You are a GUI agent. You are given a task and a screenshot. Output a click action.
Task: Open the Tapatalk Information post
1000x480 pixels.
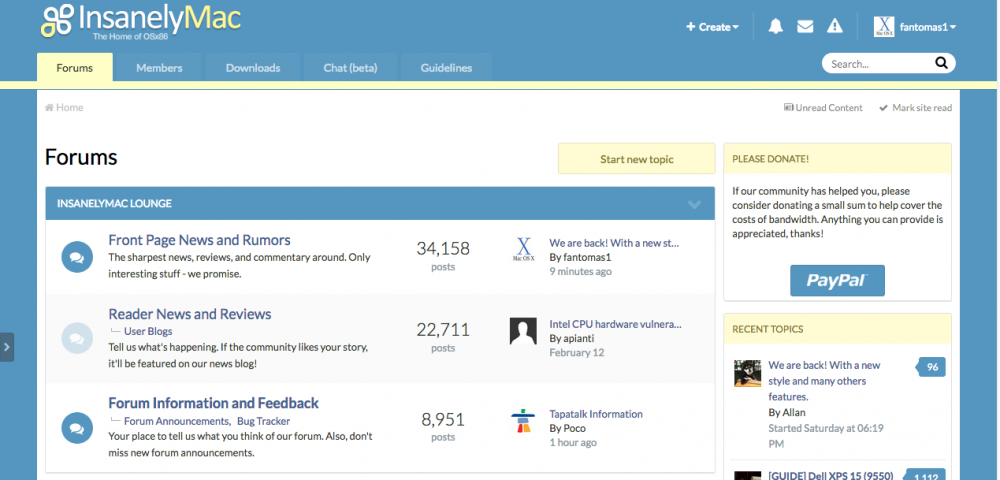pos(596,414)
